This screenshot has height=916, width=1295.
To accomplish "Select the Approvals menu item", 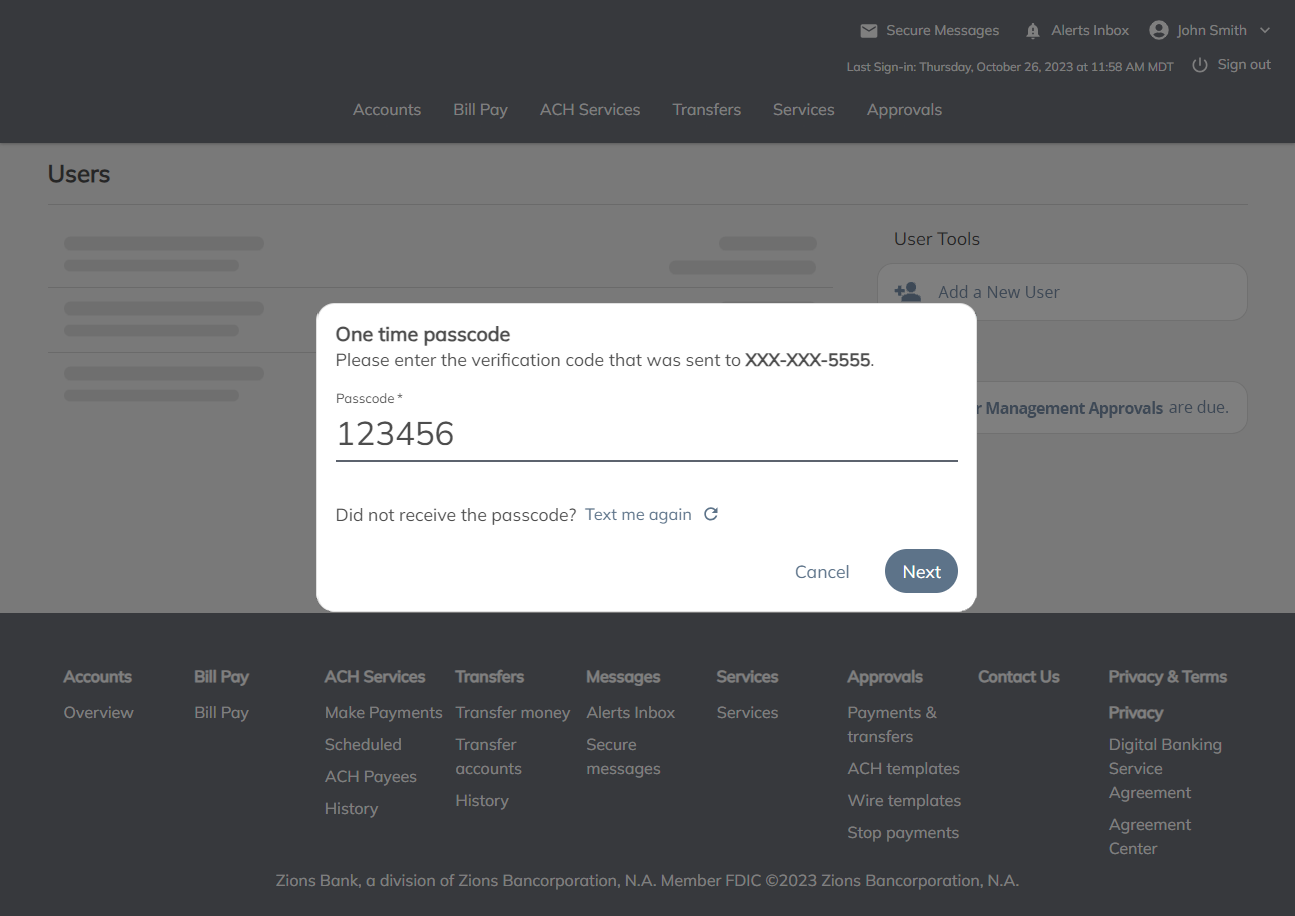I will pyautogui.click(x=904, y=110).
